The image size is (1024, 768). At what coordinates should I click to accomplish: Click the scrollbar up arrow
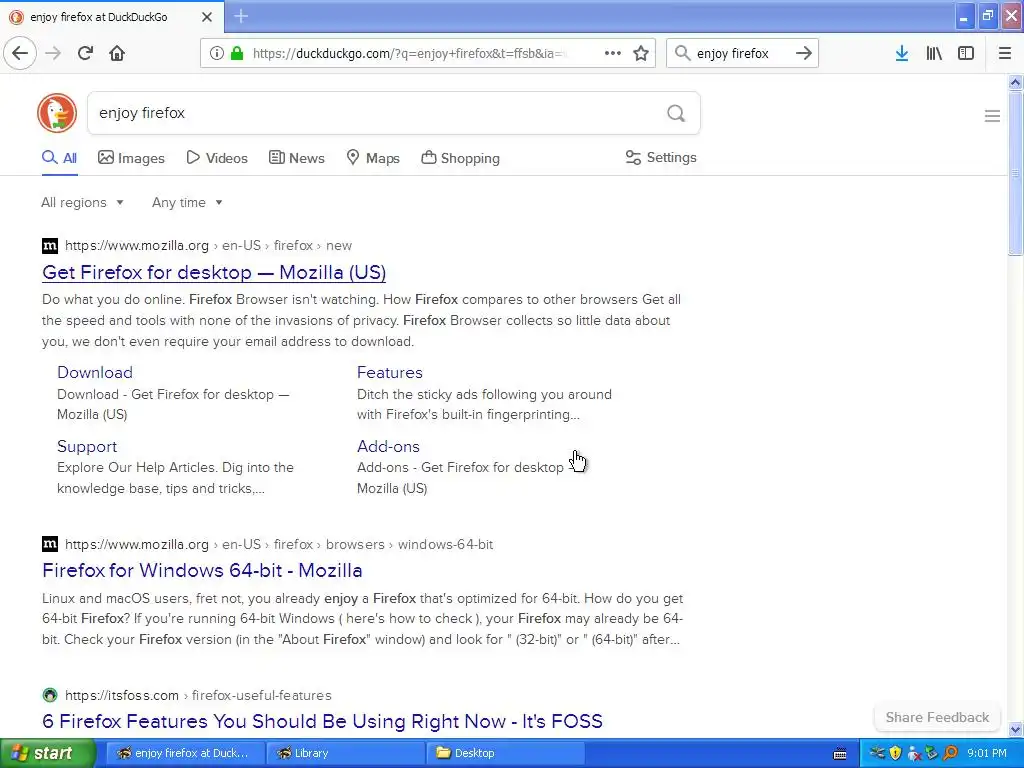(1015, 82)
